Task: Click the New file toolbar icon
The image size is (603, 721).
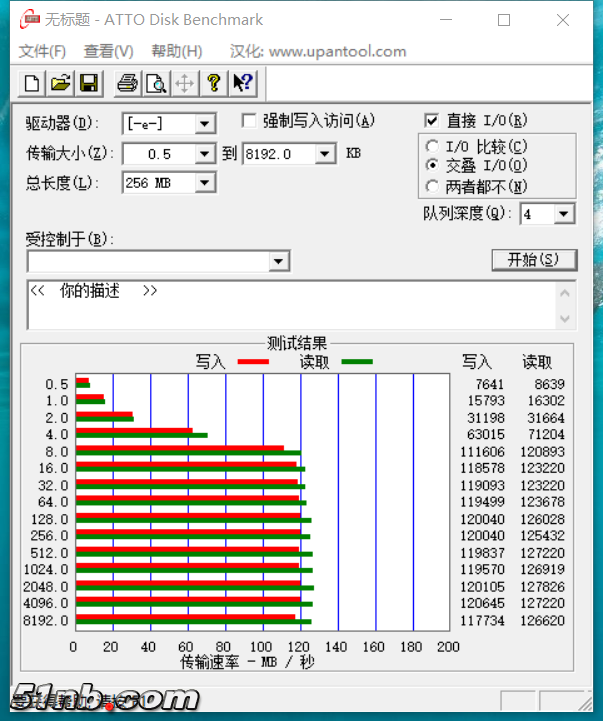Action: tap(33, 83)
